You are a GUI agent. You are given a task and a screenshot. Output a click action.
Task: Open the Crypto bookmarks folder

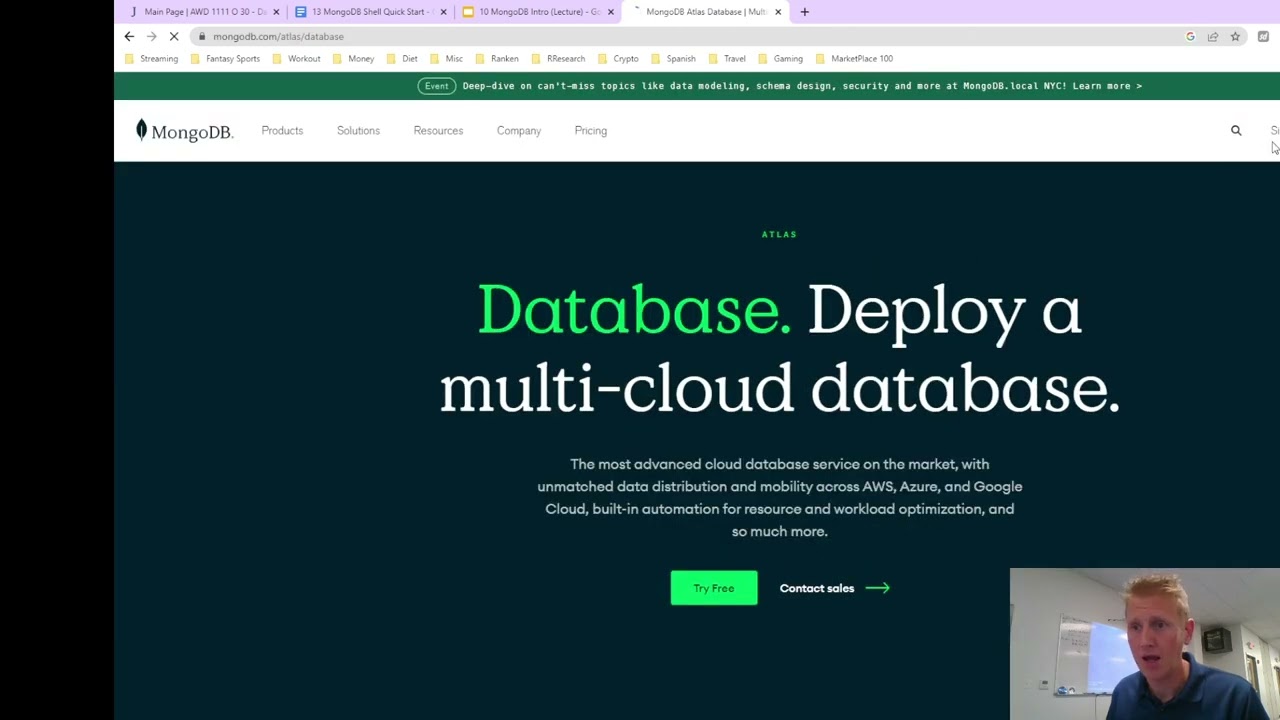tap(618, 58)
